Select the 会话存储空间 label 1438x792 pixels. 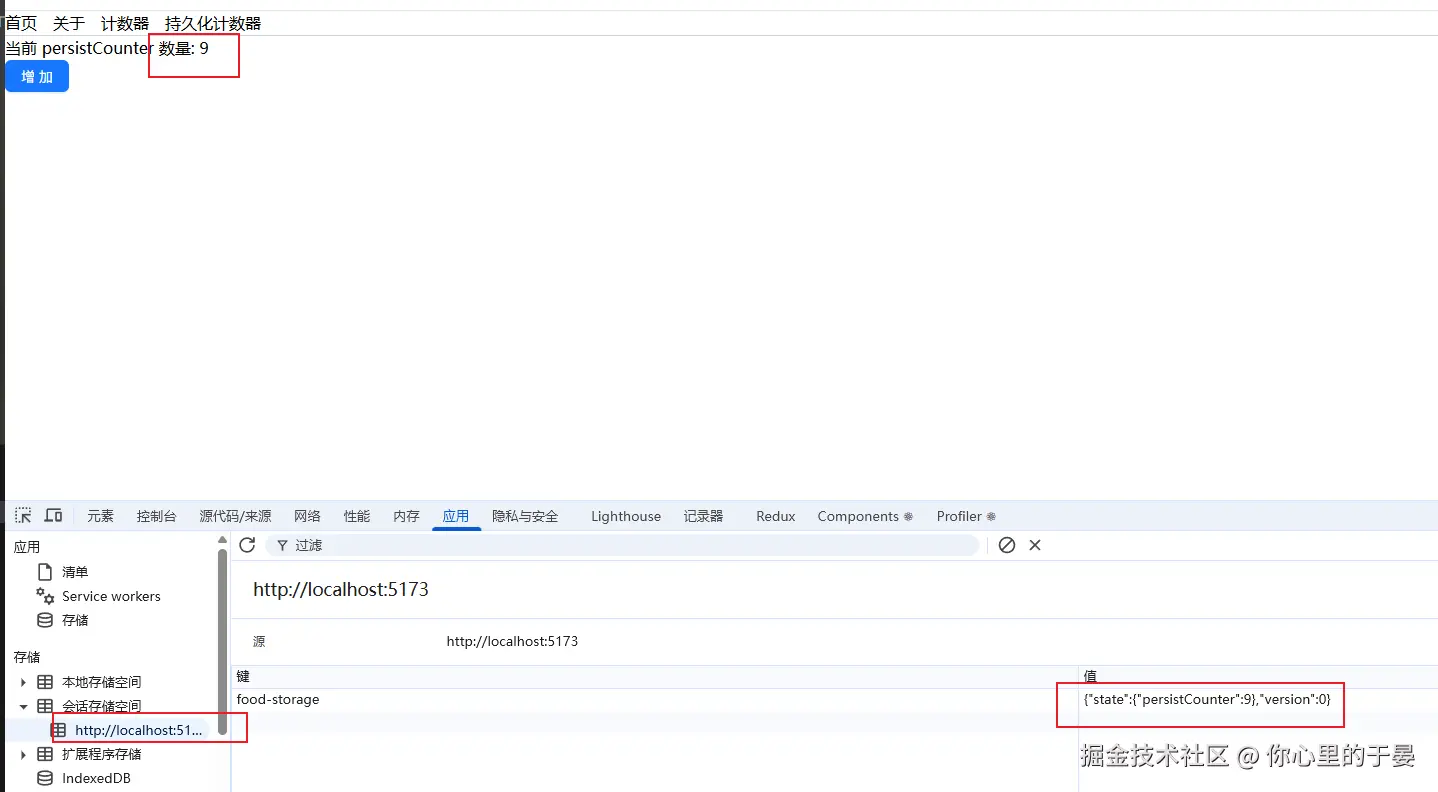[x=101, y=706]
